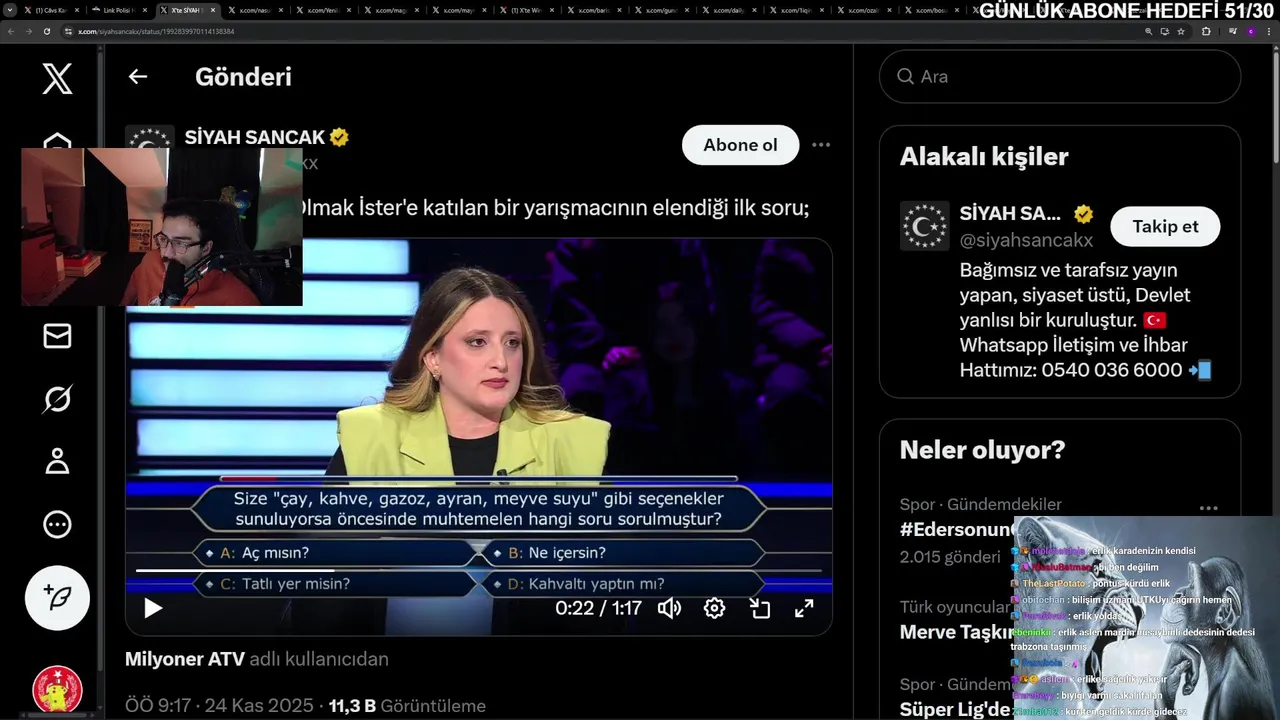Go back using the Gönderi back arrow
The image size is (1280, 720).
click(x=138, y=77)
